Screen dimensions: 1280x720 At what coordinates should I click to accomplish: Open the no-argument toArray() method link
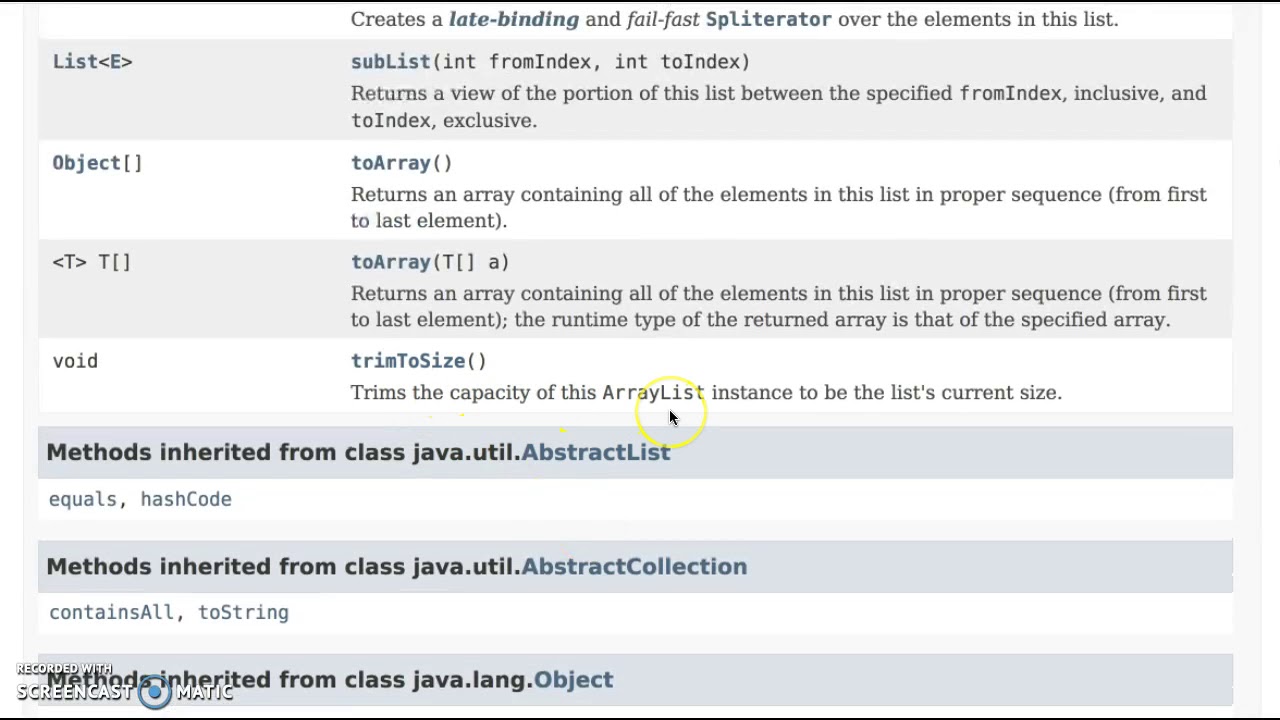[x=390, y=163]
